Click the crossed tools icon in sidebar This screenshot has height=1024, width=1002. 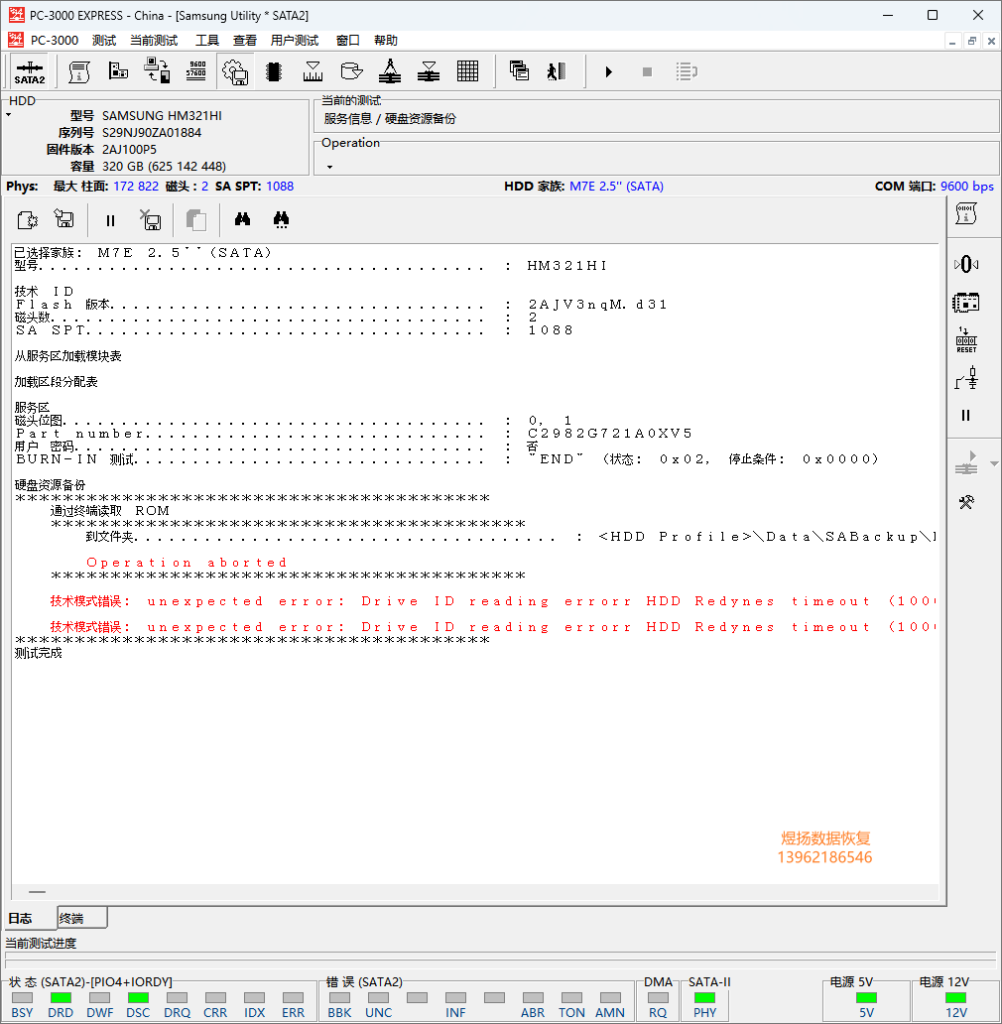pos(966,502)
